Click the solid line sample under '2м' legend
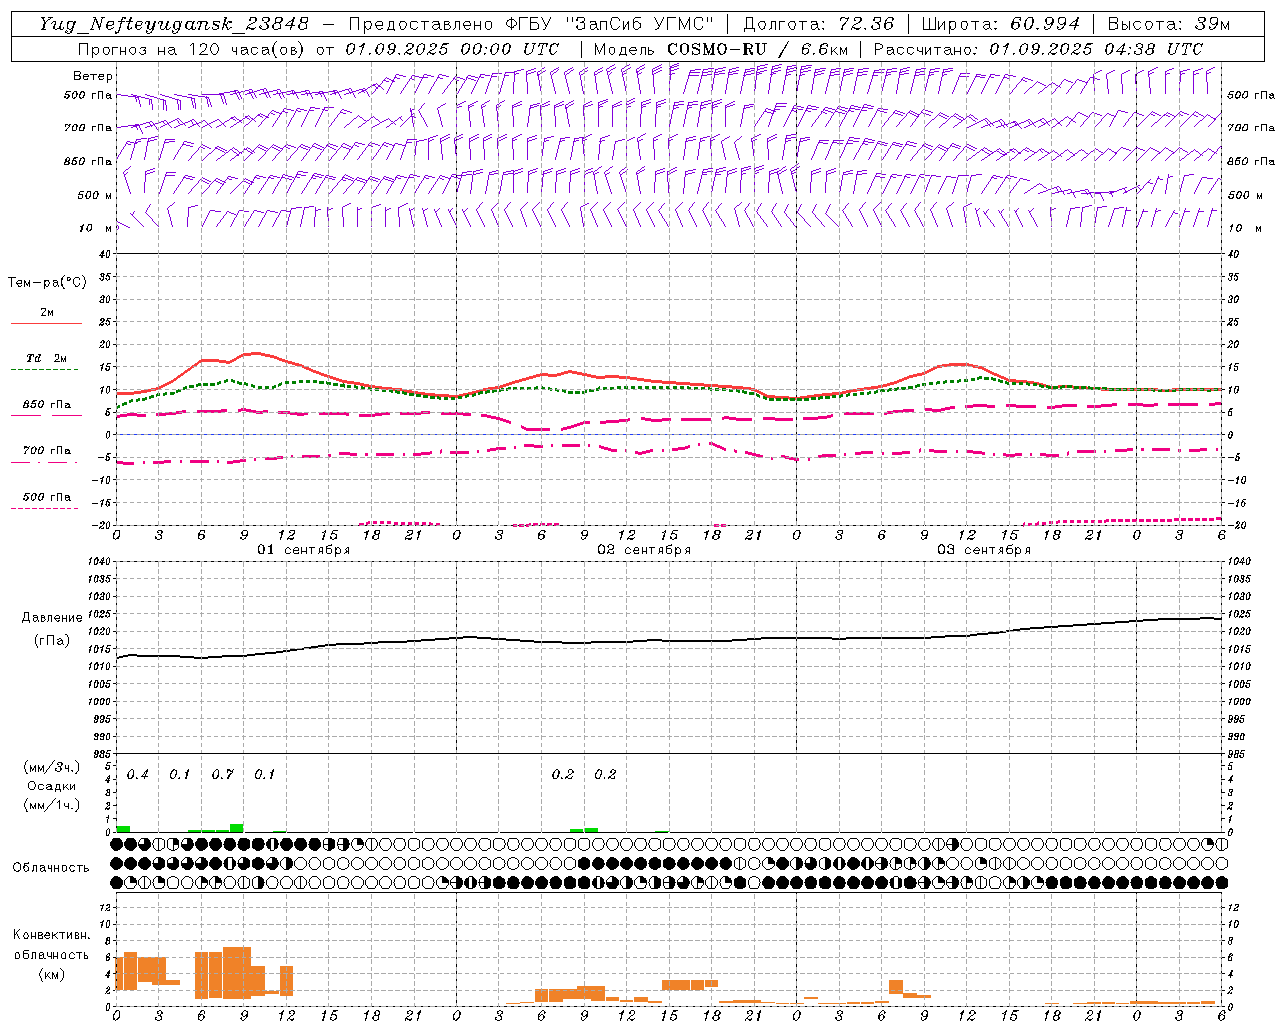 pos(46,323)
